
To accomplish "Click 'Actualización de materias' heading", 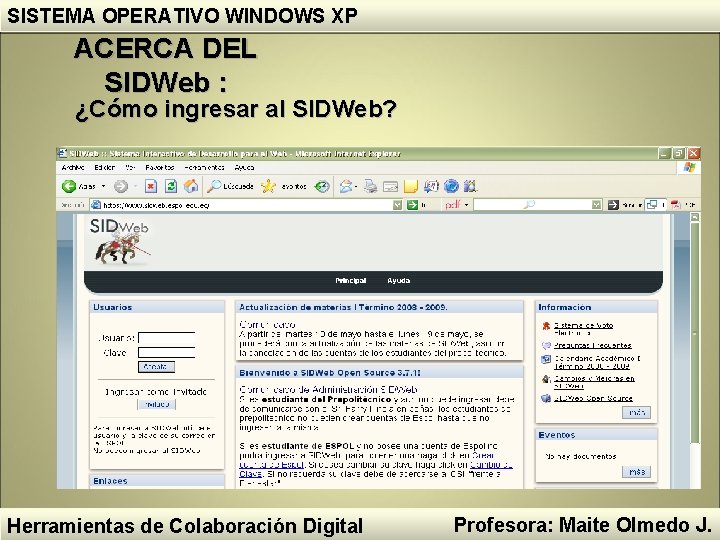I will (343, 307).
